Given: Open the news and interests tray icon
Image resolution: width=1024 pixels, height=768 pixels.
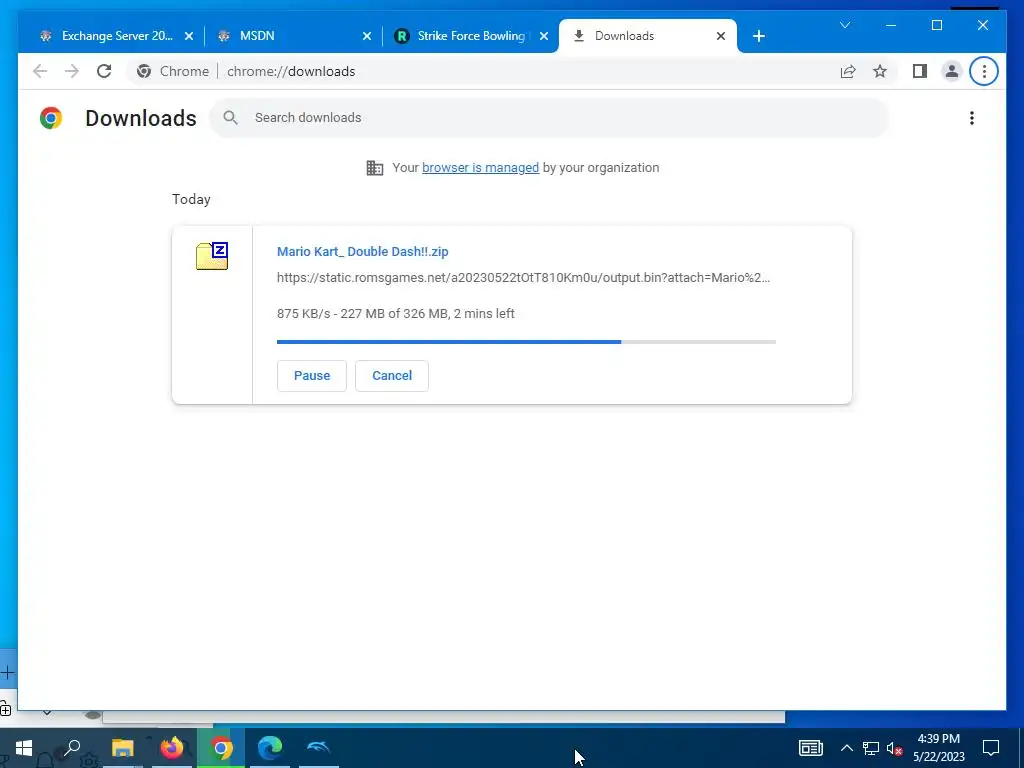Looking at the screenshot, I should click(x=810, y=748).
